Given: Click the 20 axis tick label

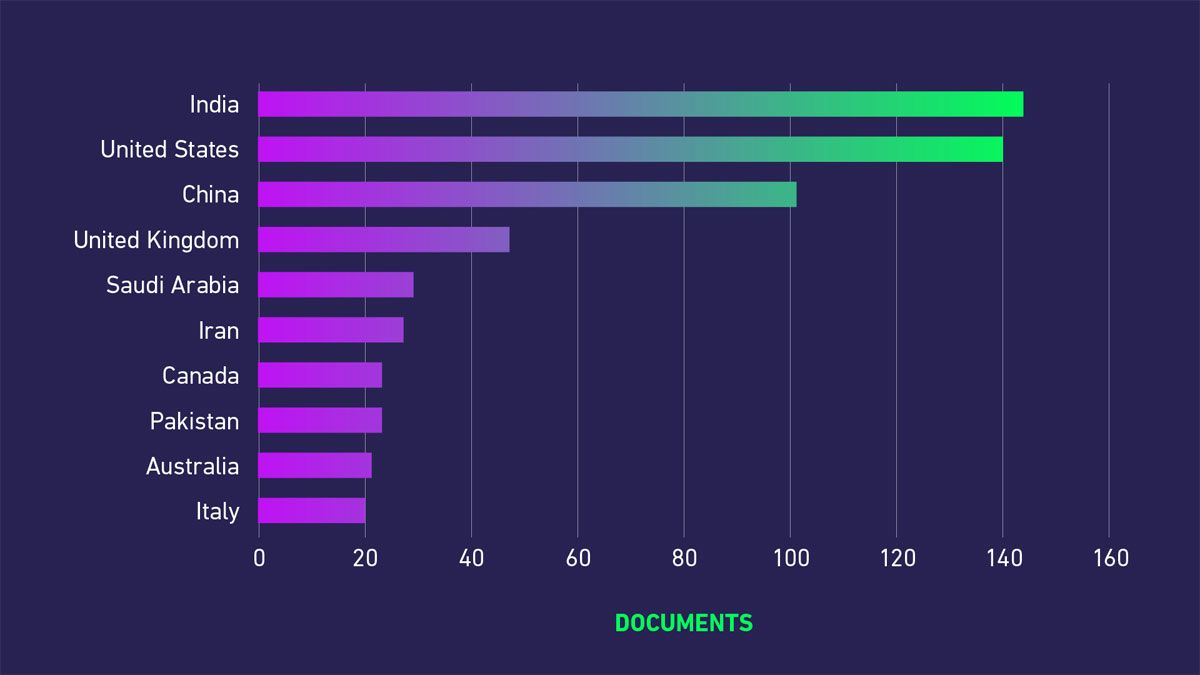Looking at the screenshot, I should (x=365, y=558).
